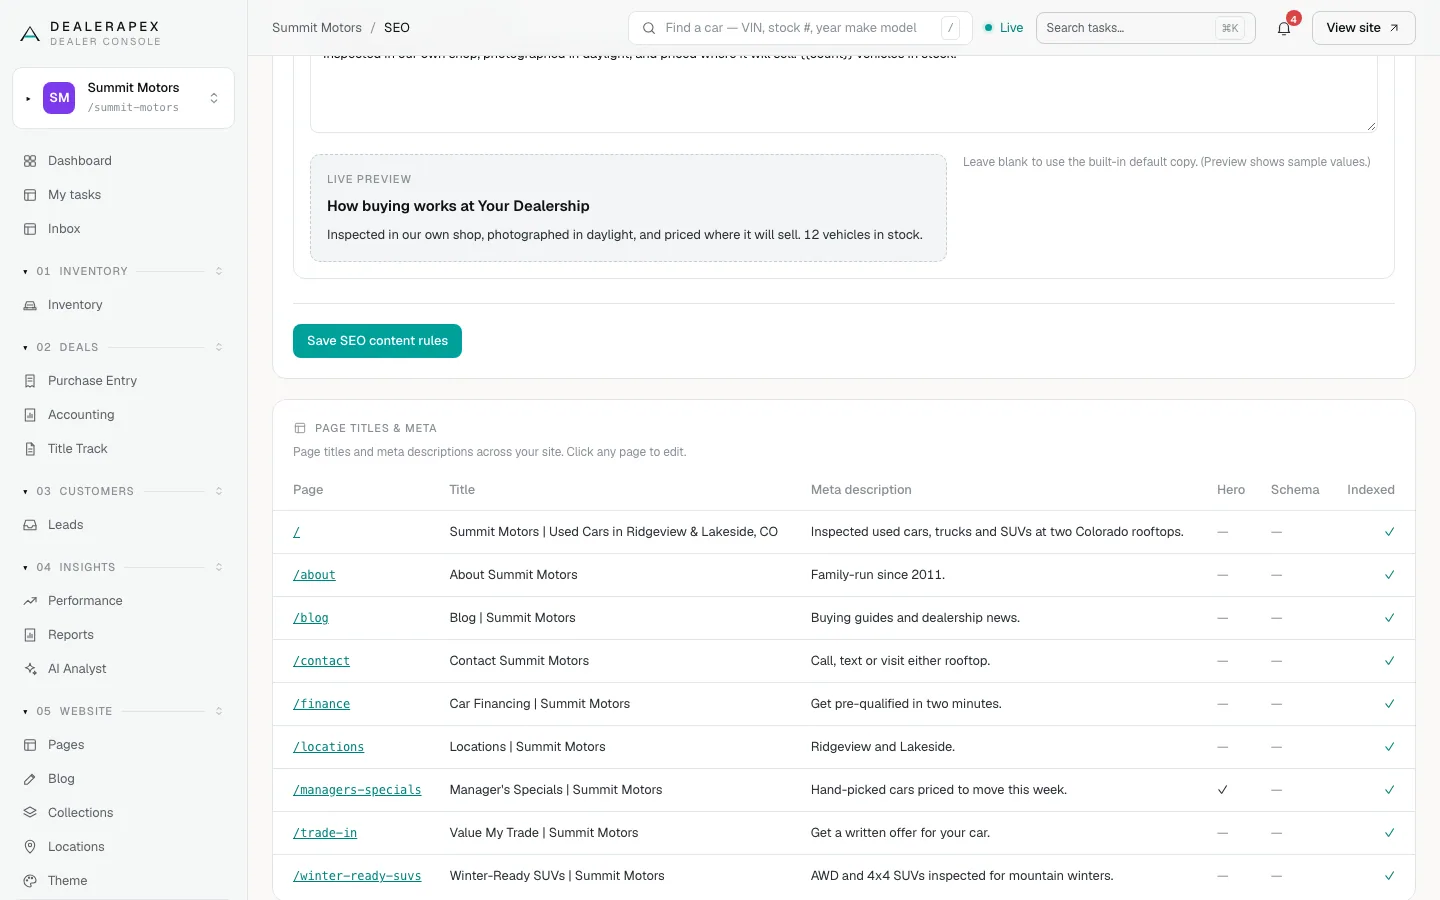Click the Dashboard grid icon
This screenshot has height=900, width=1440.
[30, 161]
